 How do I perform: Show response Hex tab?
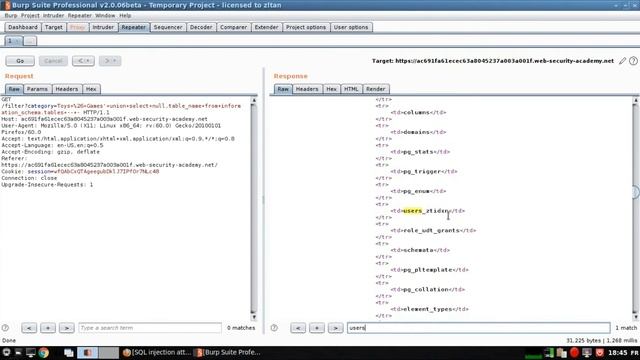331,89
